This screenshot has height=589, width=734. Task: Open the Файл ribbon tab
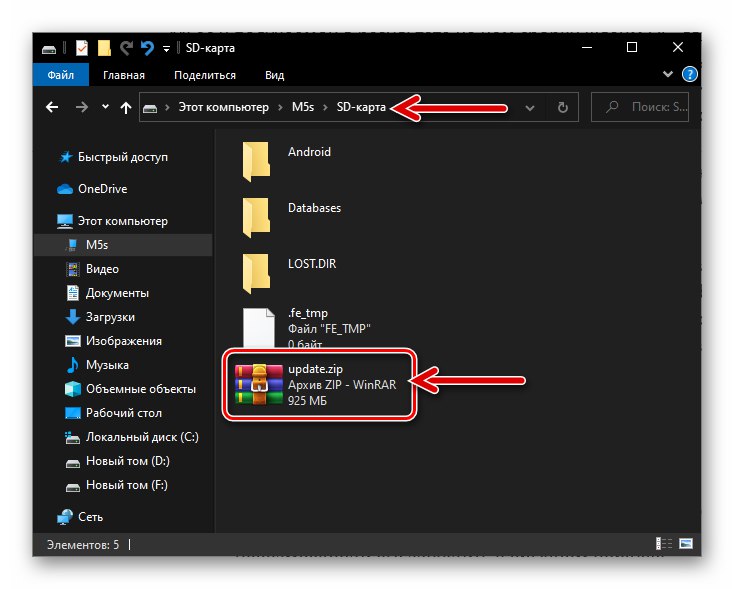tap(61, 75)
